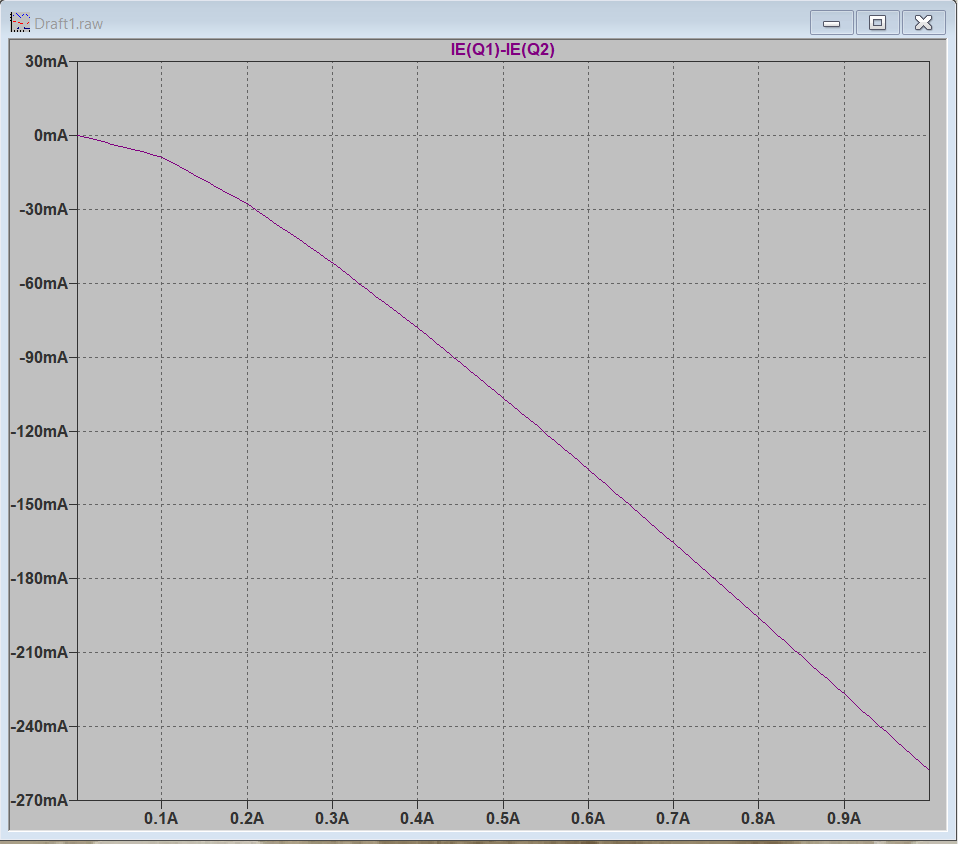Image resolution: width=958 pixels, height=844 pixels.
Task: Click the IE(Q1)-IE(Q2) trace label
Action: pyautogui.click(x=502, y=50)
